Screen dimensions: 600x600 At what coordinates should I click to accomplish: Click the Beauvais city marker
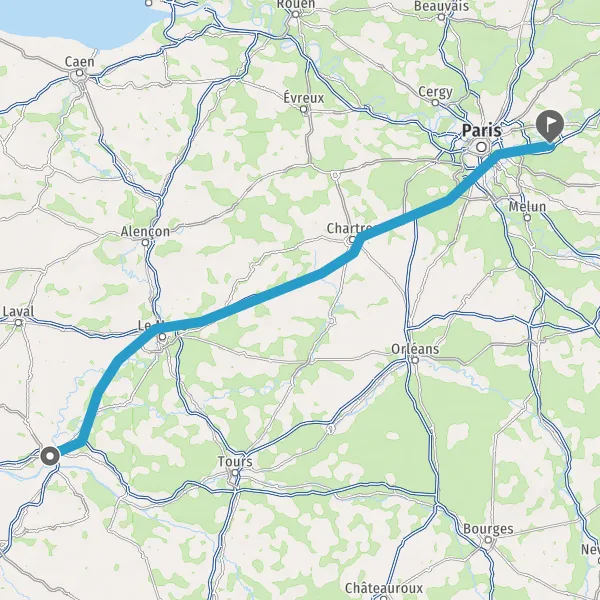[x=442, y=17]
